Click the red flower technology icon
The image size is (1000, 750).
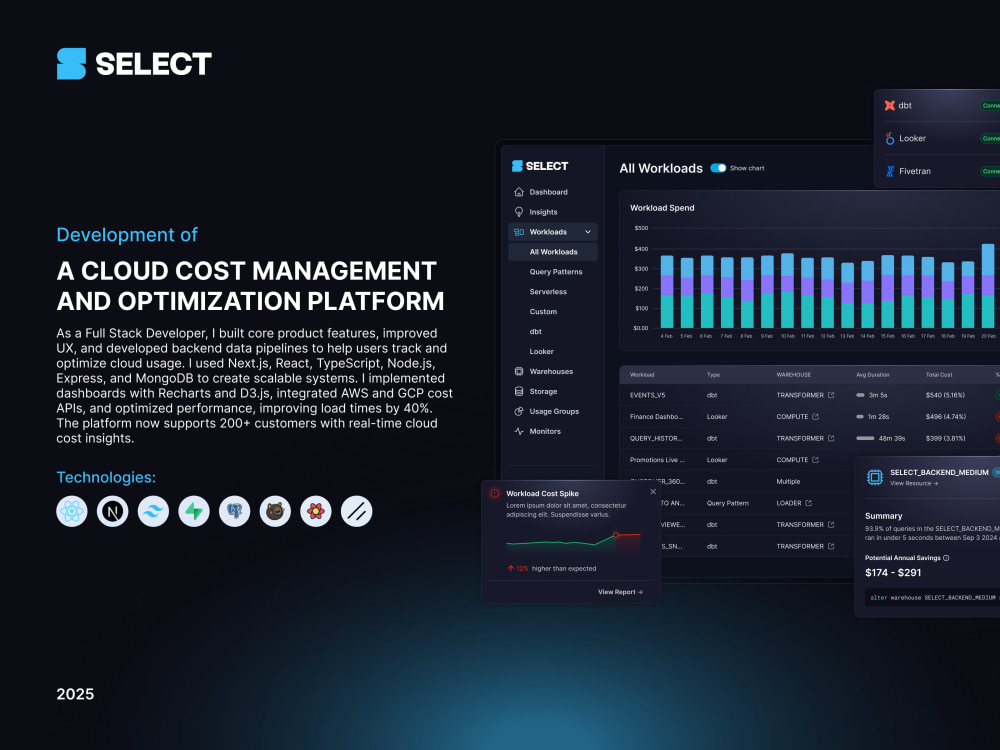[316, 511]
